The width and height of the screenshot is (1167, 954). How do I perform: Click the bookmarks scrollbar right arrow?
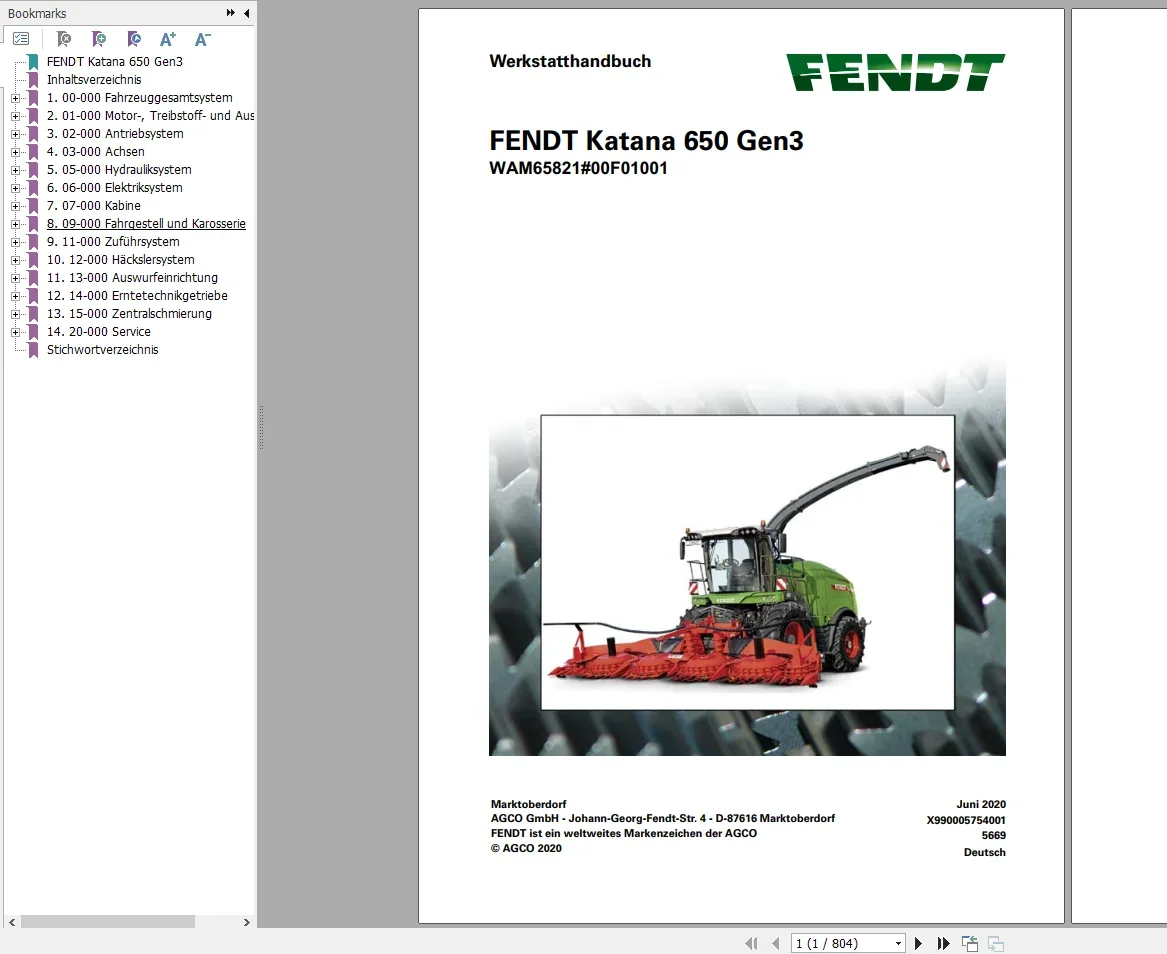(246, 922)
